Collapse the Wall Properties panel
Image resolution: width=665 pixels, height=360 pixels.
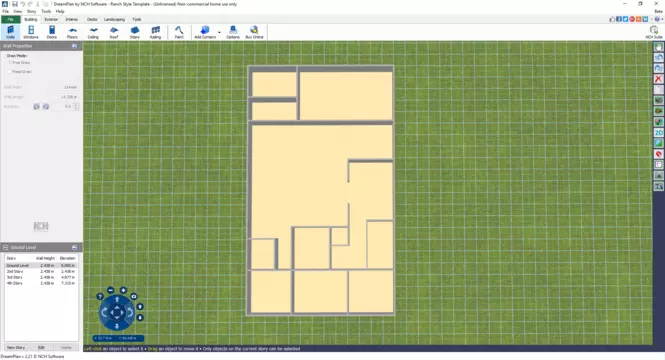74,46
